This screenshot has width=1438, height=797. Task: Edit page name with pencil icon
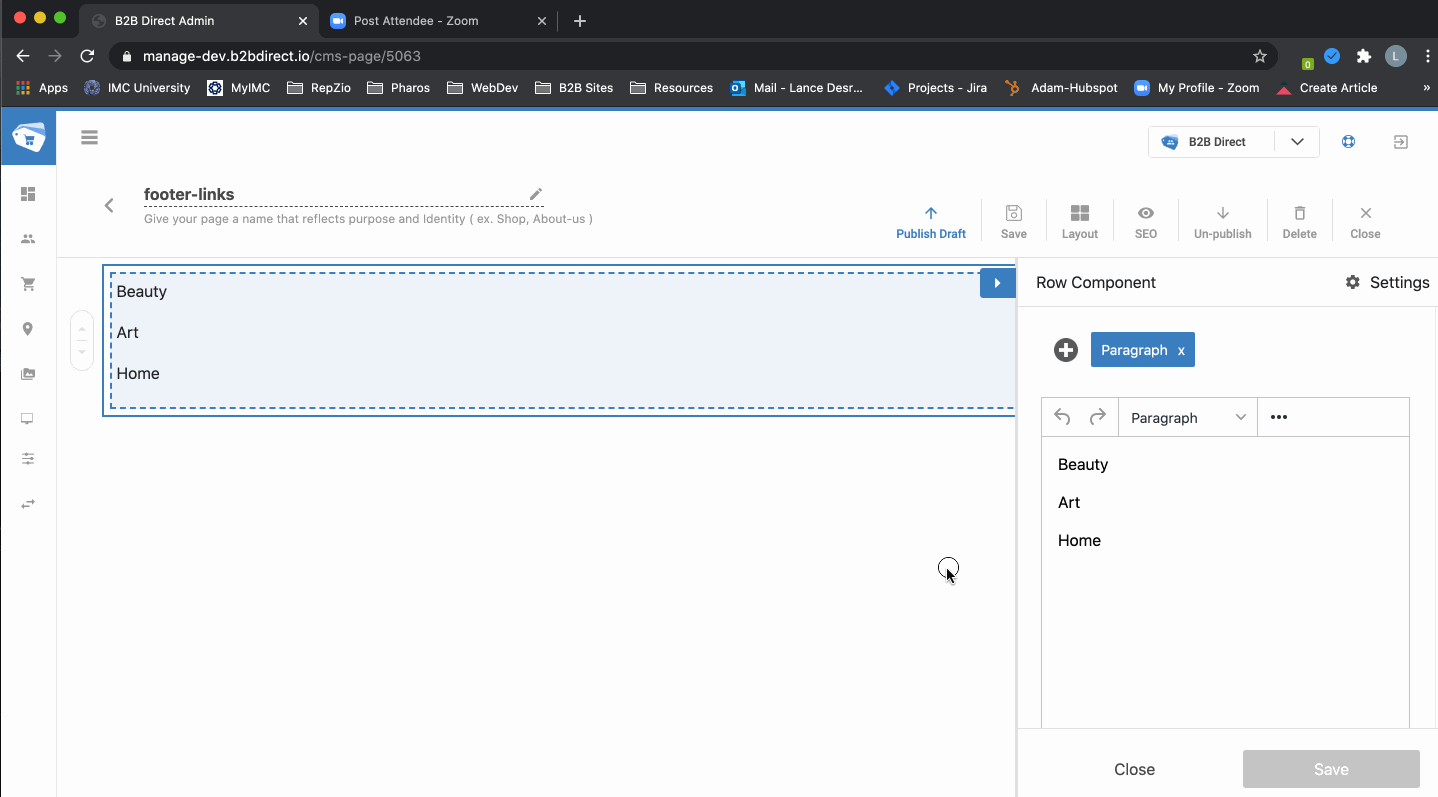[x=536, y=194]
